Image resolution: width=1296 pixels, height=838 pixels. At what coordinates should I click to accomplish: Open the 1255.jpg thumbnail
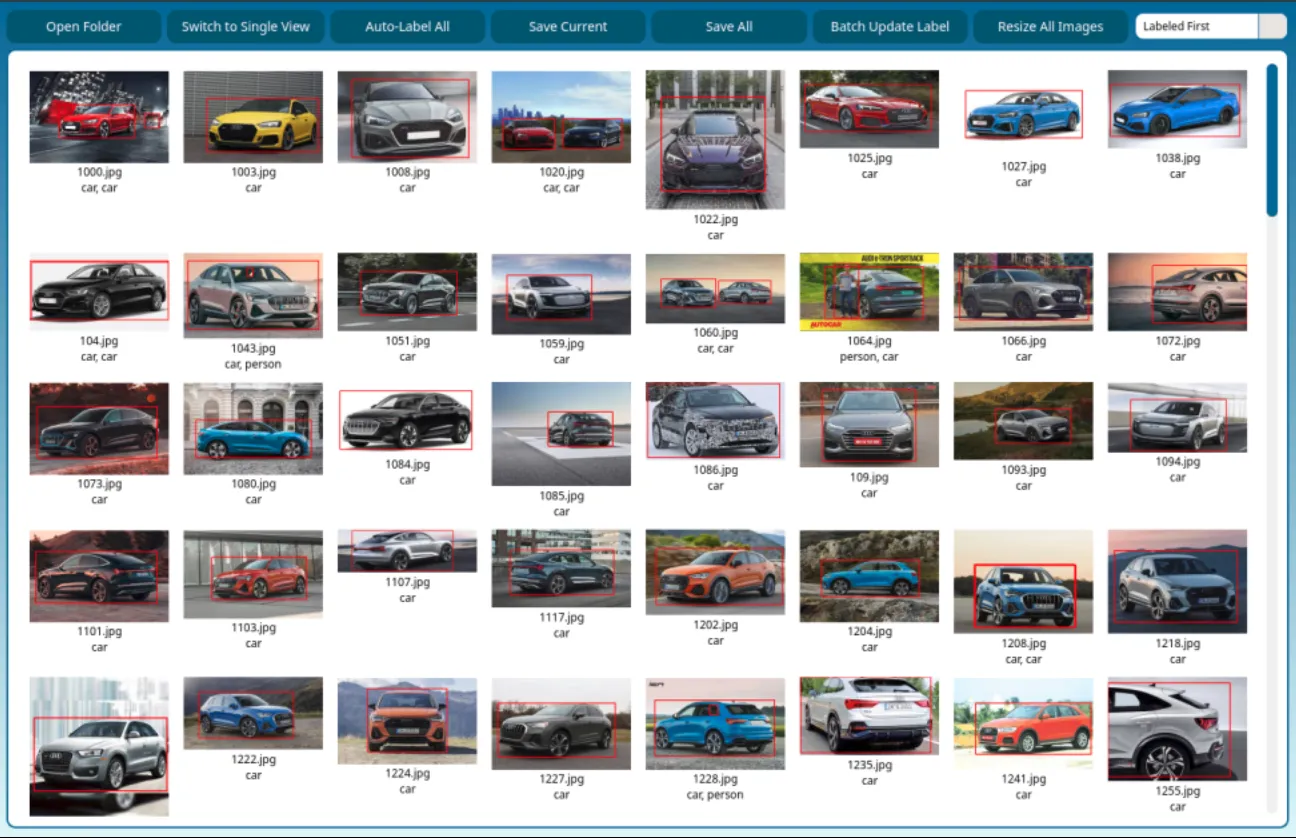pos(1177,729)
